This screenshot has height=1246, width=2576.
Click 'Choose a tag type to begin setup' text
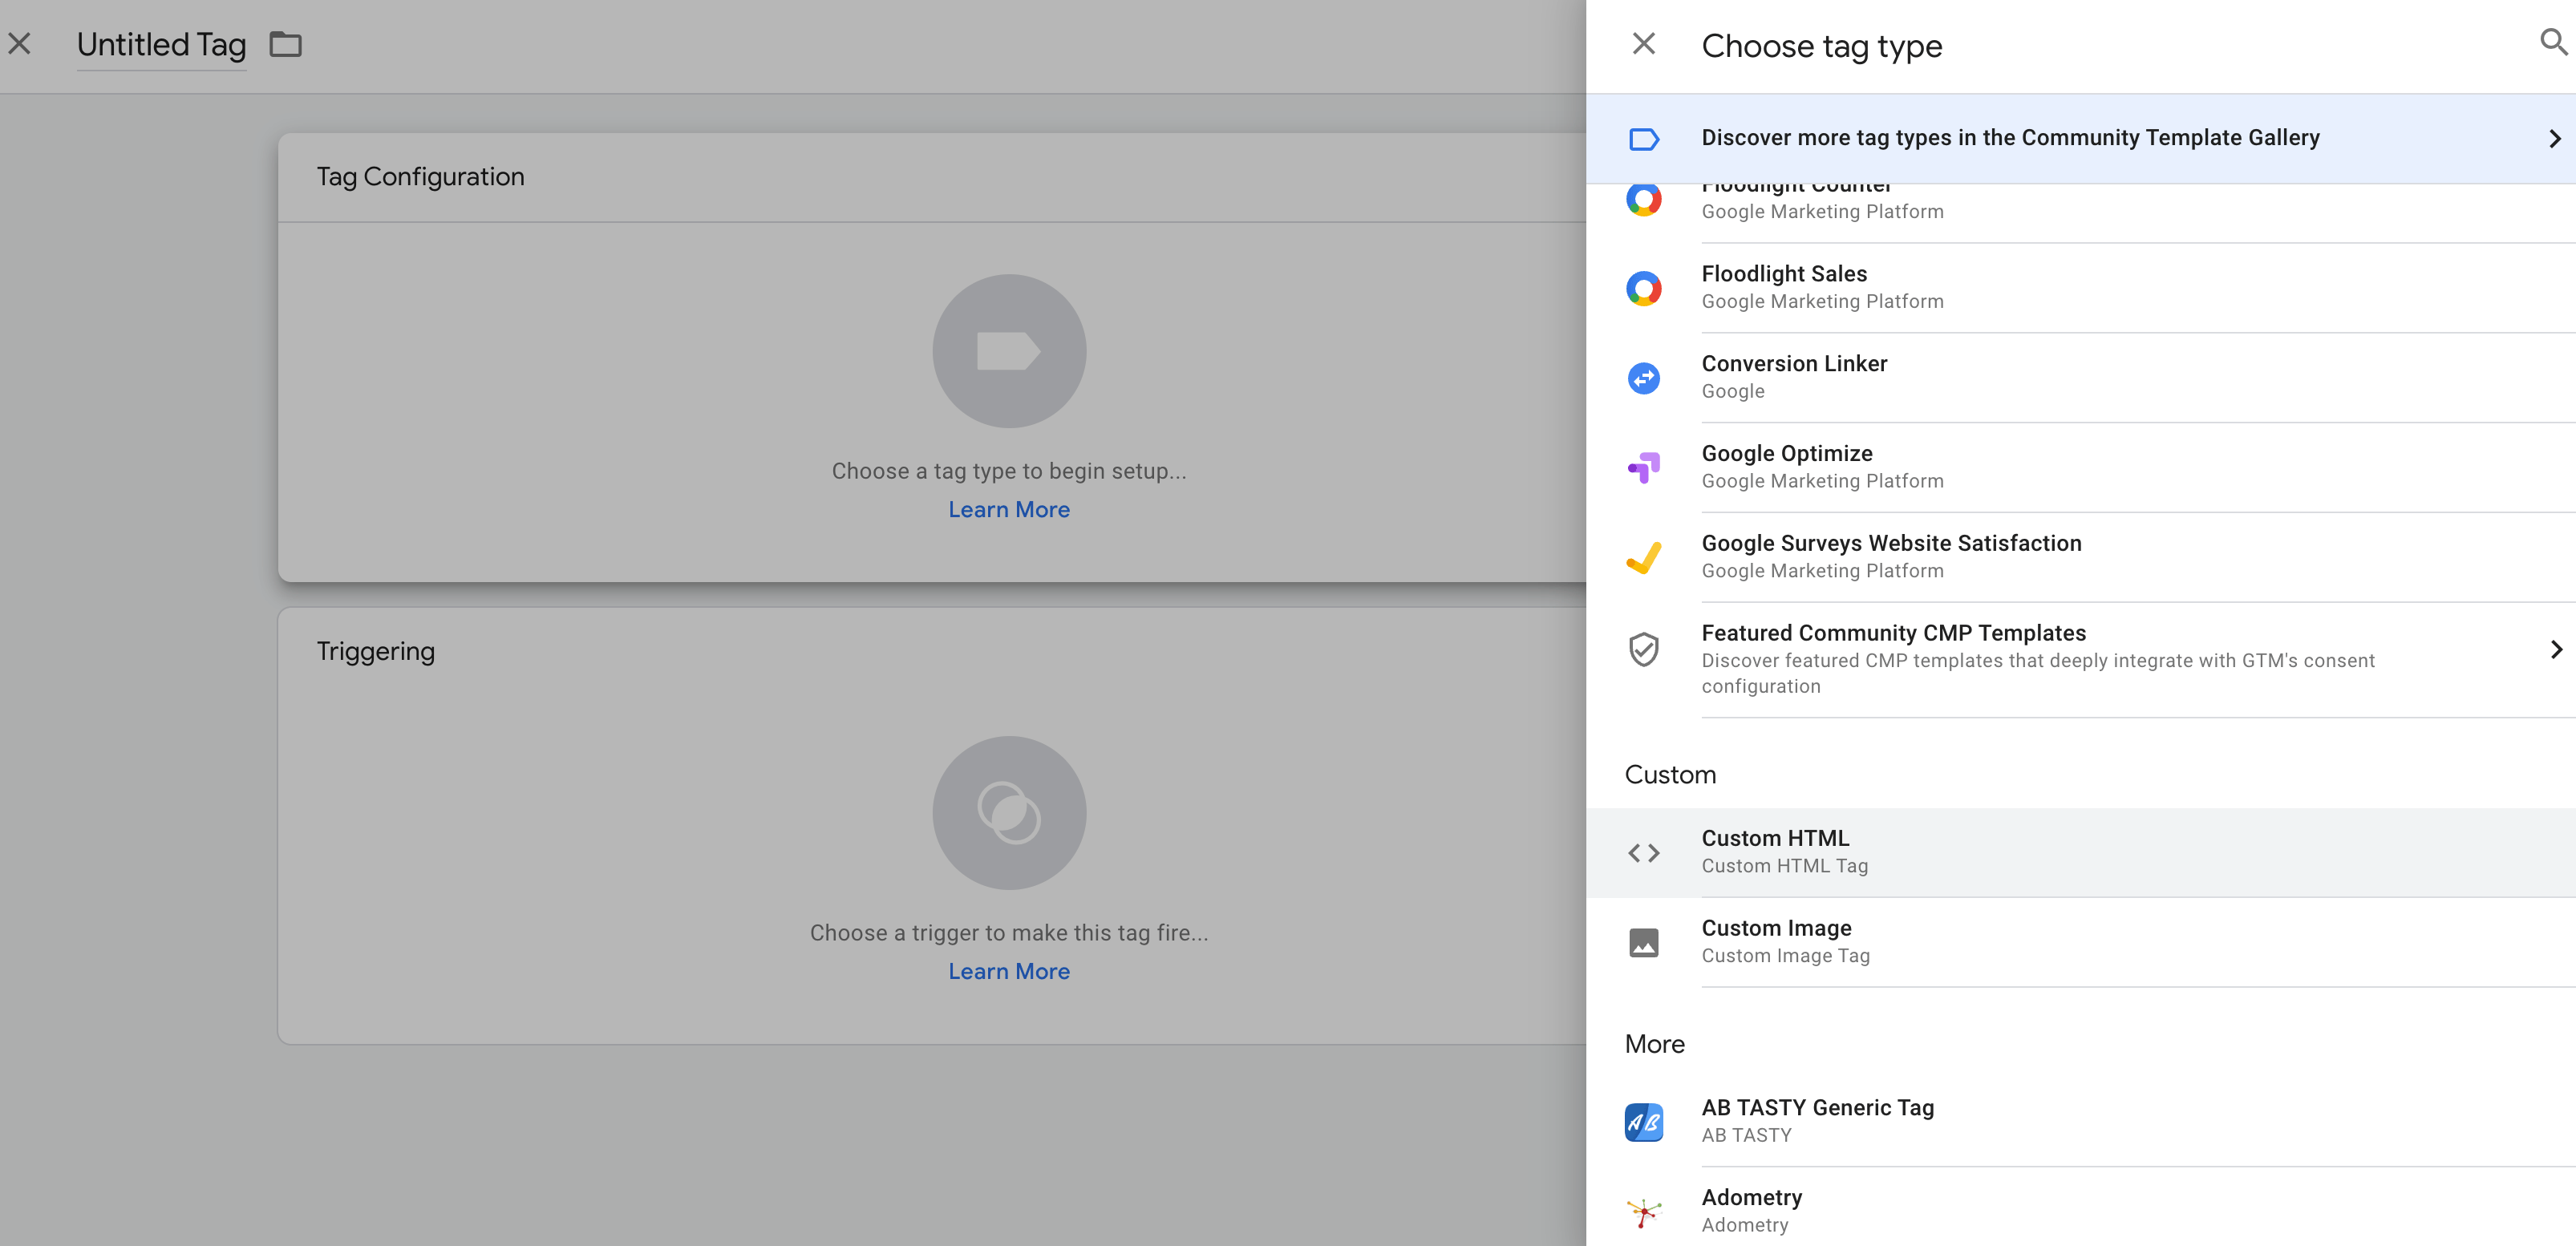pos(1009,471)
